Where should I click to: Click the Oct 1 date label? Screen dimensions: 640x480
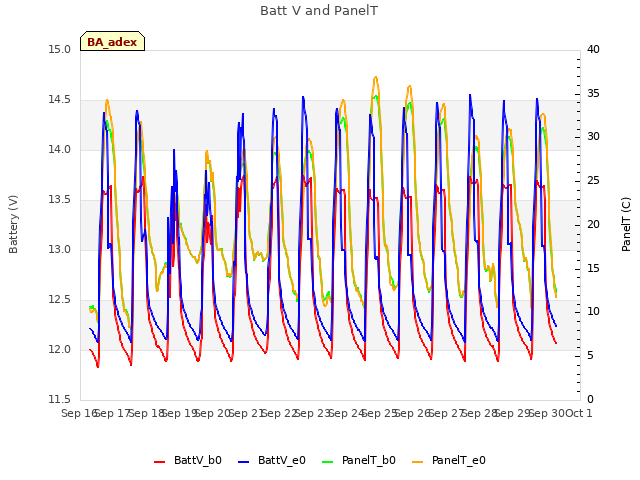point(579,413)
